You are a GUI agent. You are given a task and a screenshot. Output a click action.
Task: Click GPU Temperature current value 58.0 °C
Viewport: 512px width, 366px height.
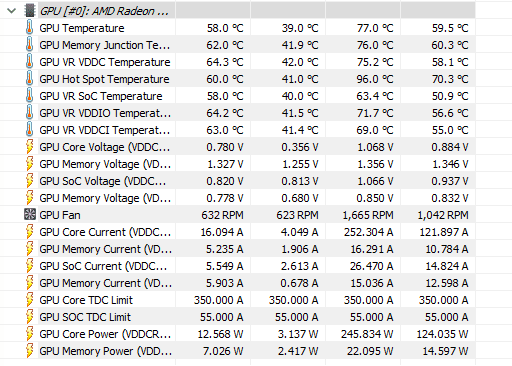(225, 28)
